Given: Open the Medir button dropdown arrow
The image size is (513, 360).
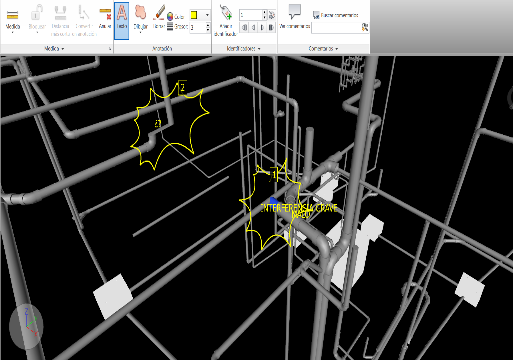Looking at the screenshot, I should [x=13, y=32].
